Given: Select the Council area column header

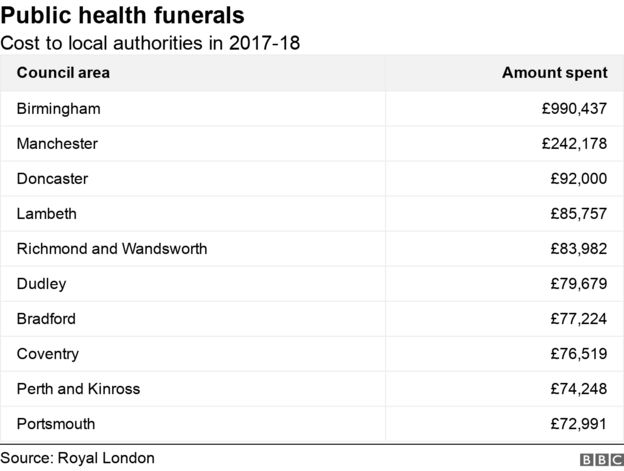Looking at the screenshot, I should (63, 73).
